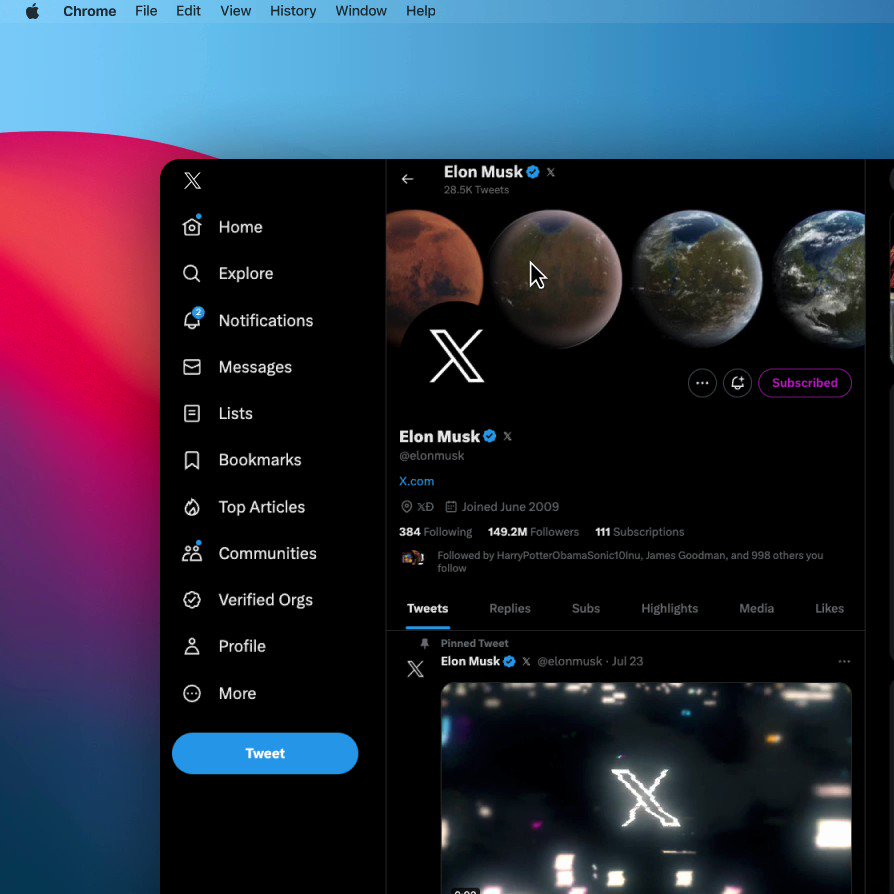Go back using the header arrow

407,179
